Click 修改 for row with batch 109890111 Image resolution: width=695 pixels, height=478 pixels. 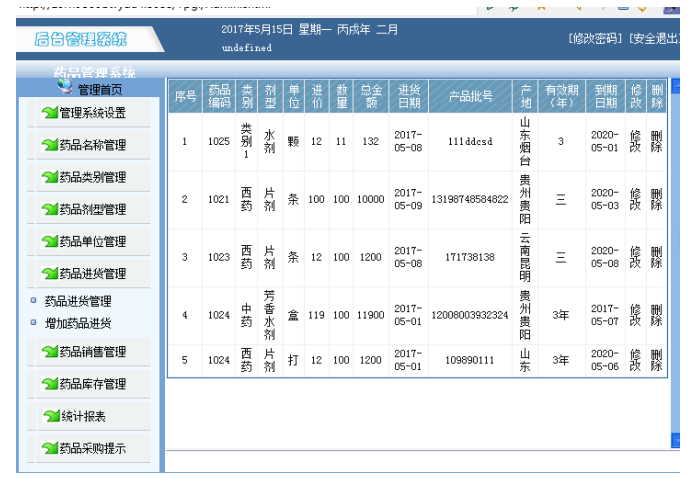tap(635, 360)
